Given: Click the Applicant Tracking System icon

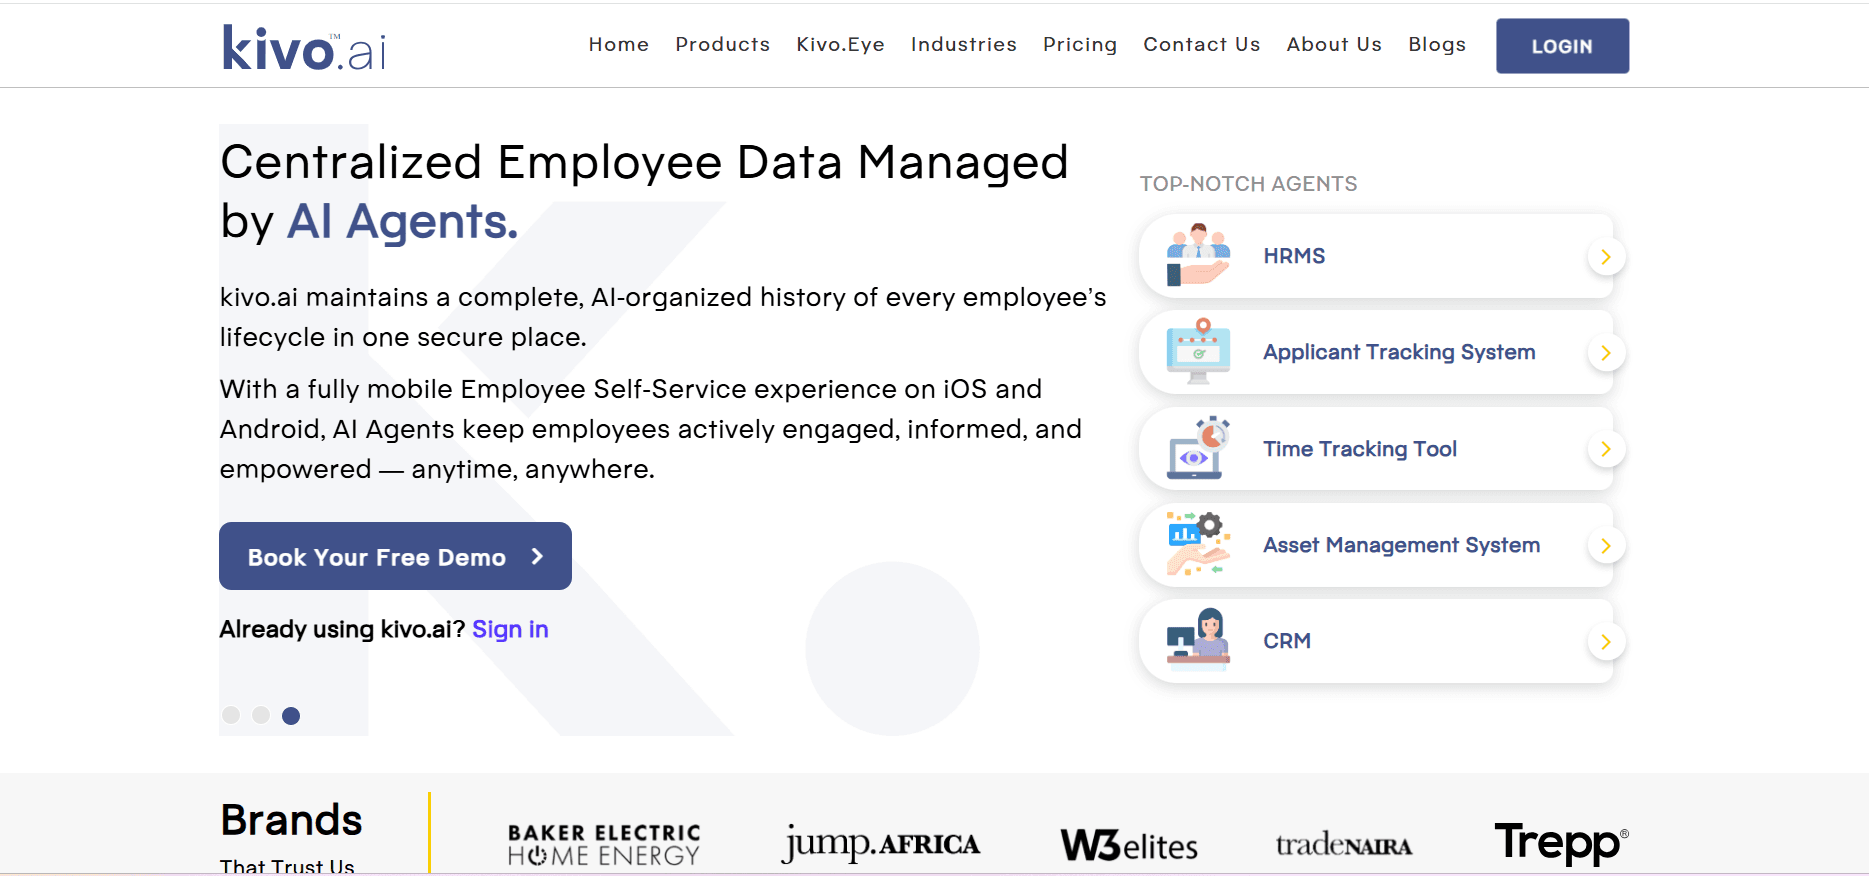Looking at the screenshot, I should [x=1197, y=352].
